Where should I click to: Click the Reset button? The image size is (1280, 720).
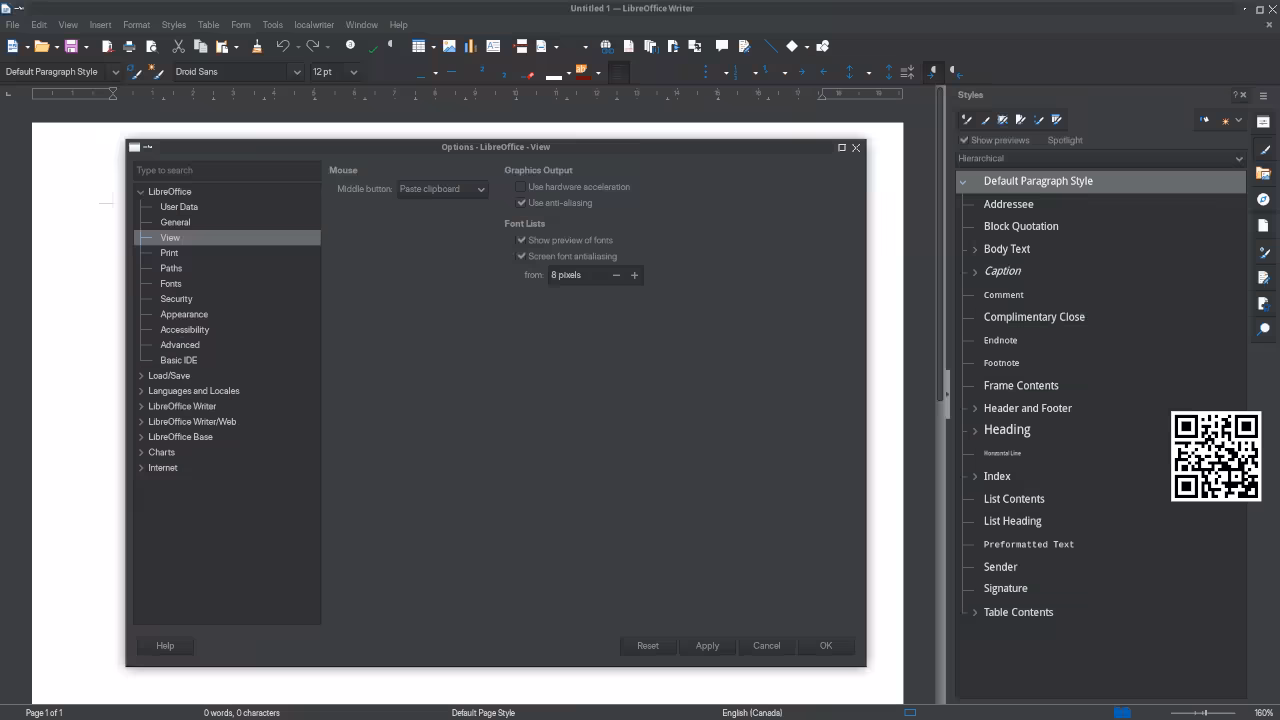coord(648,646)
